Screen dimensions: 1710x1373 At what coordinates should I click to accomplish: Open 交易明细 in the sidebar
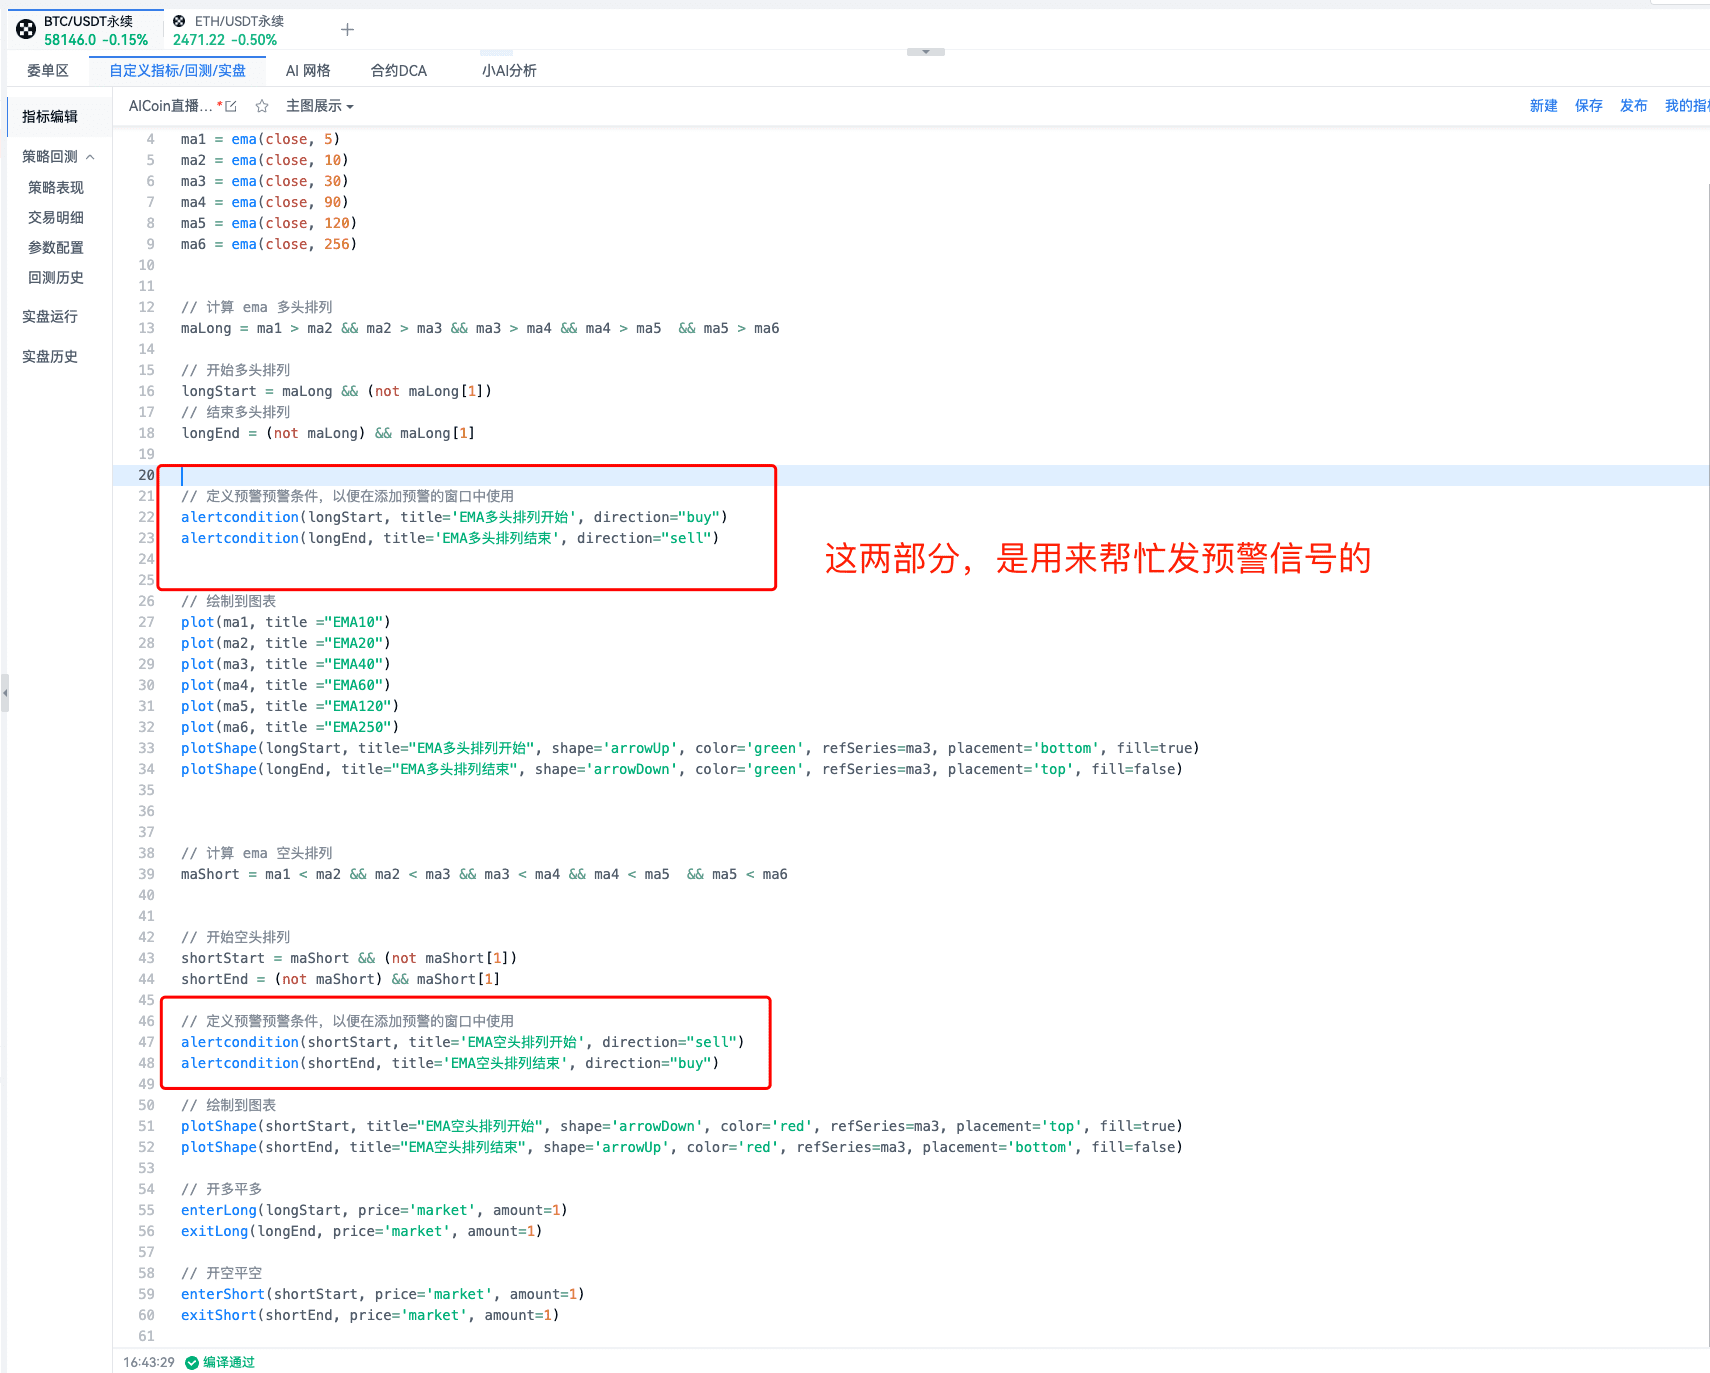56,218
